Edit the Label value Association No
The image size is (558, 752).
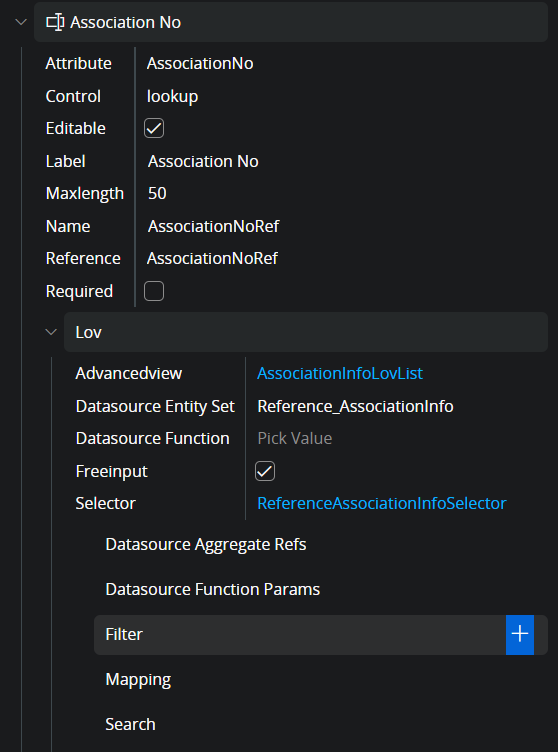point(203,161)
